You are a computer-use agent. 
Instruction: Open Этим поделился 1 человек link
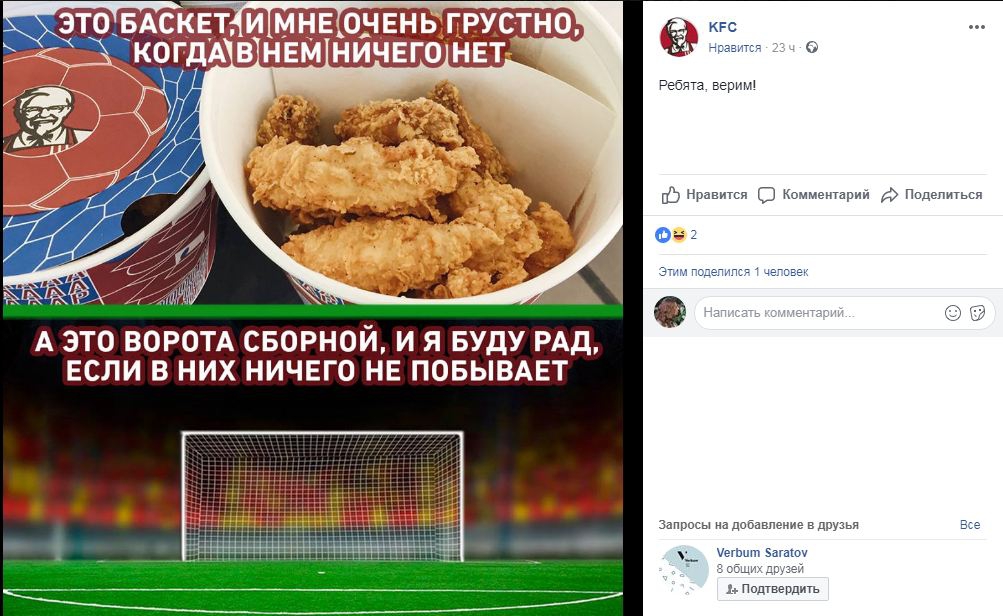(x=733, y=272)
